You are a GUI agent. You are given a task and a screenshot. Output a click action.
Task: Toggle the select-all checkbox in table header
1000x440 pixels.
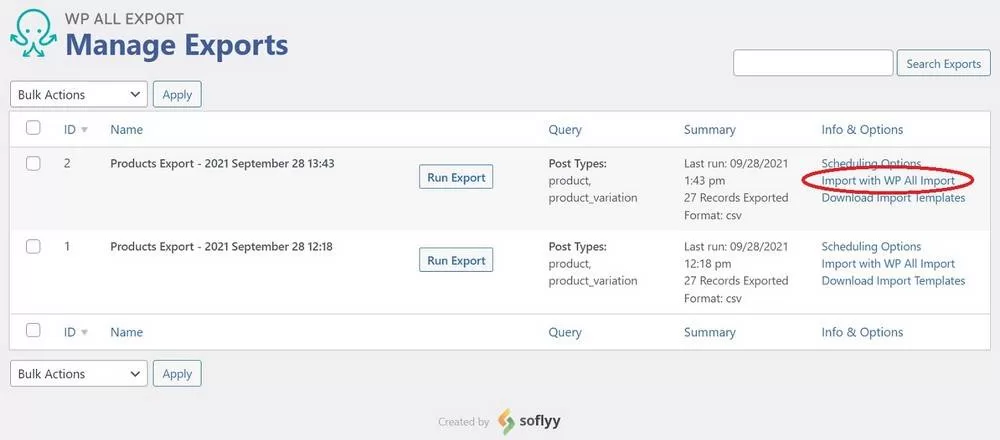[x=33, y=128]
